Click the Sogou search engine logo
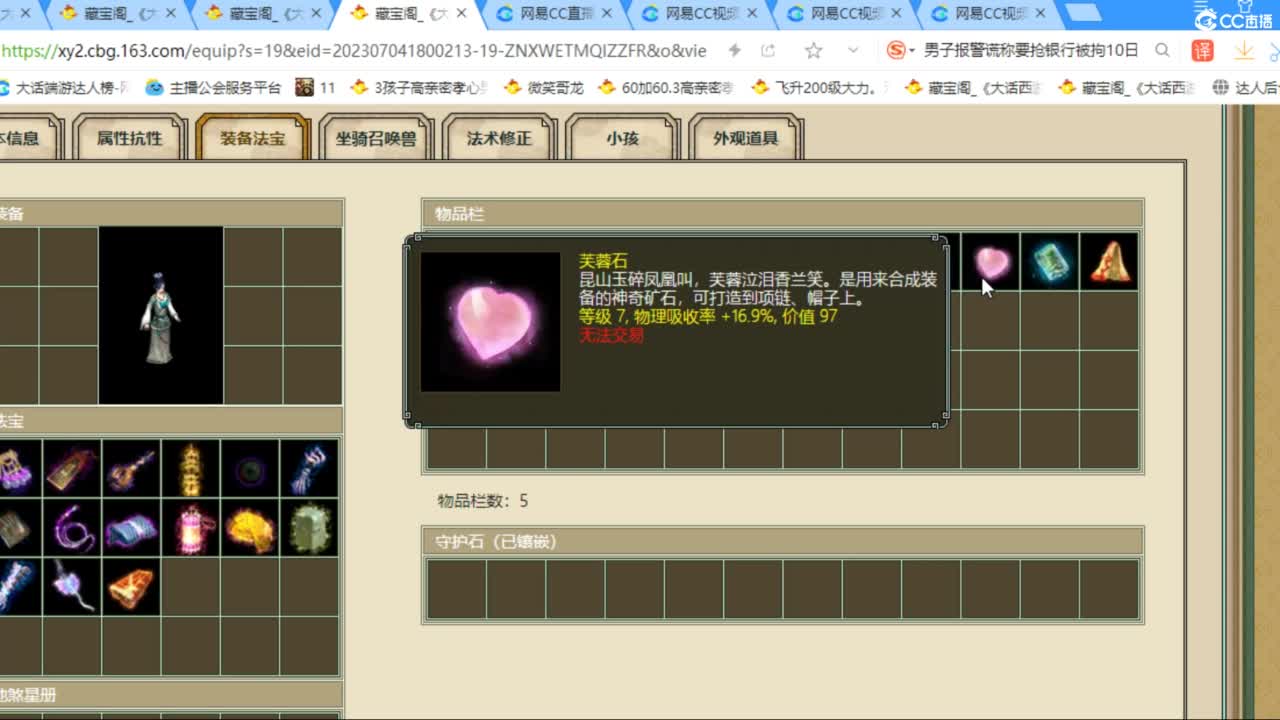This screenshot has height=720, width=1280. click(x=898, y=50)
